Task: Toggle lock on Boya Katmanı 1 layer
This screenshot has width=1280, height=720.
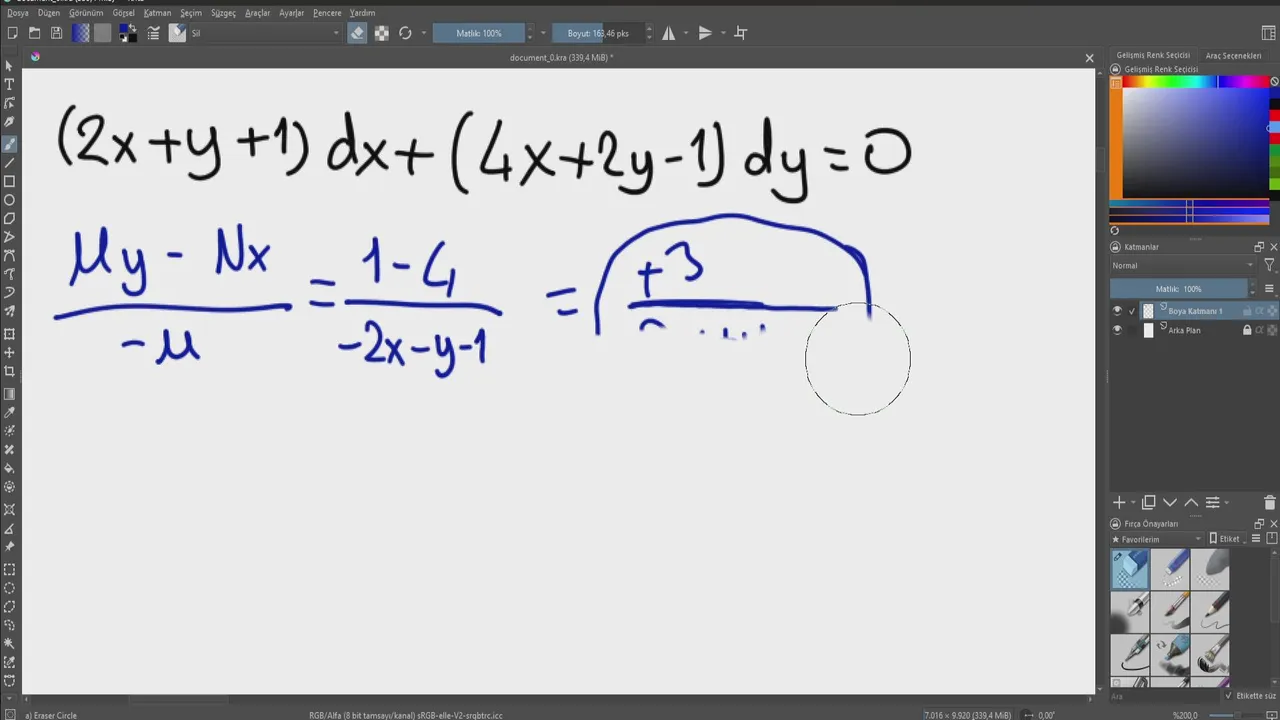Action: pyautogui.click(x=1247, y=311)
